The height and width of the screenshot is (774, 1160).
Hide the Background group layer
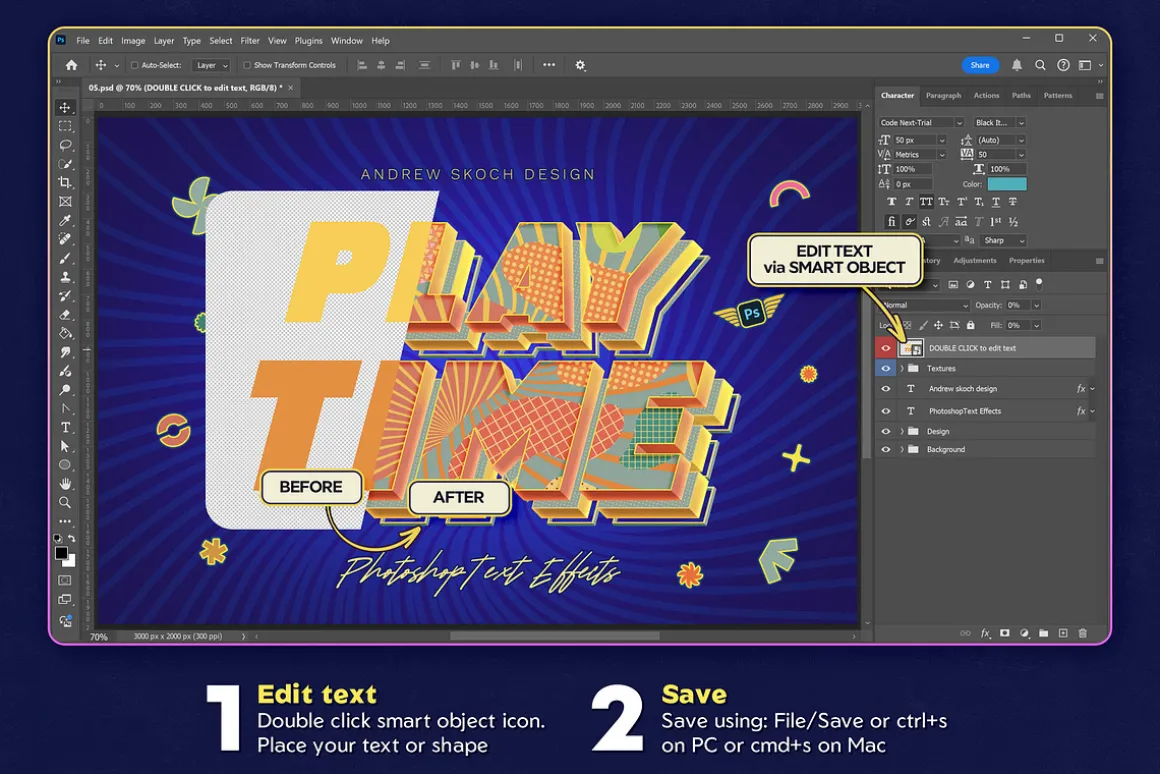pos(886,449)
